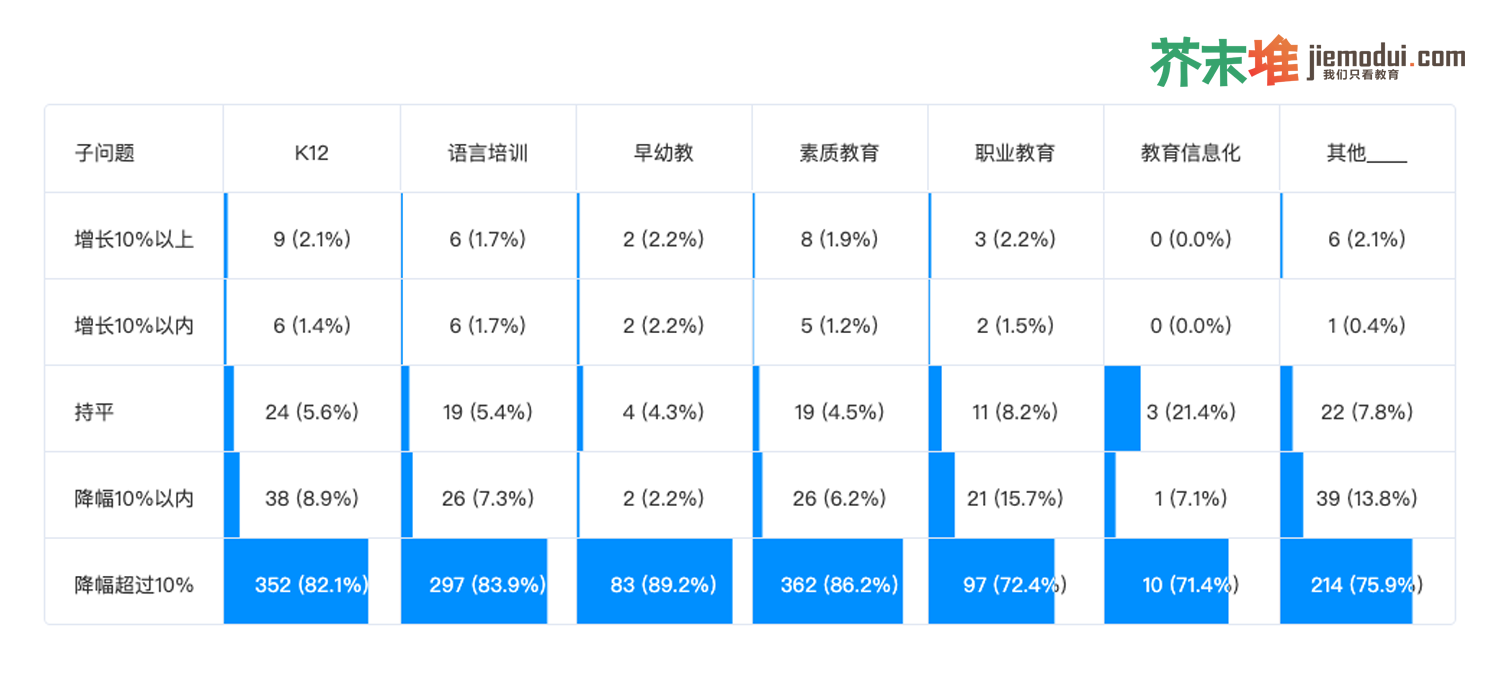Select the 教育信息化 column header

(x=1190, y=153)
